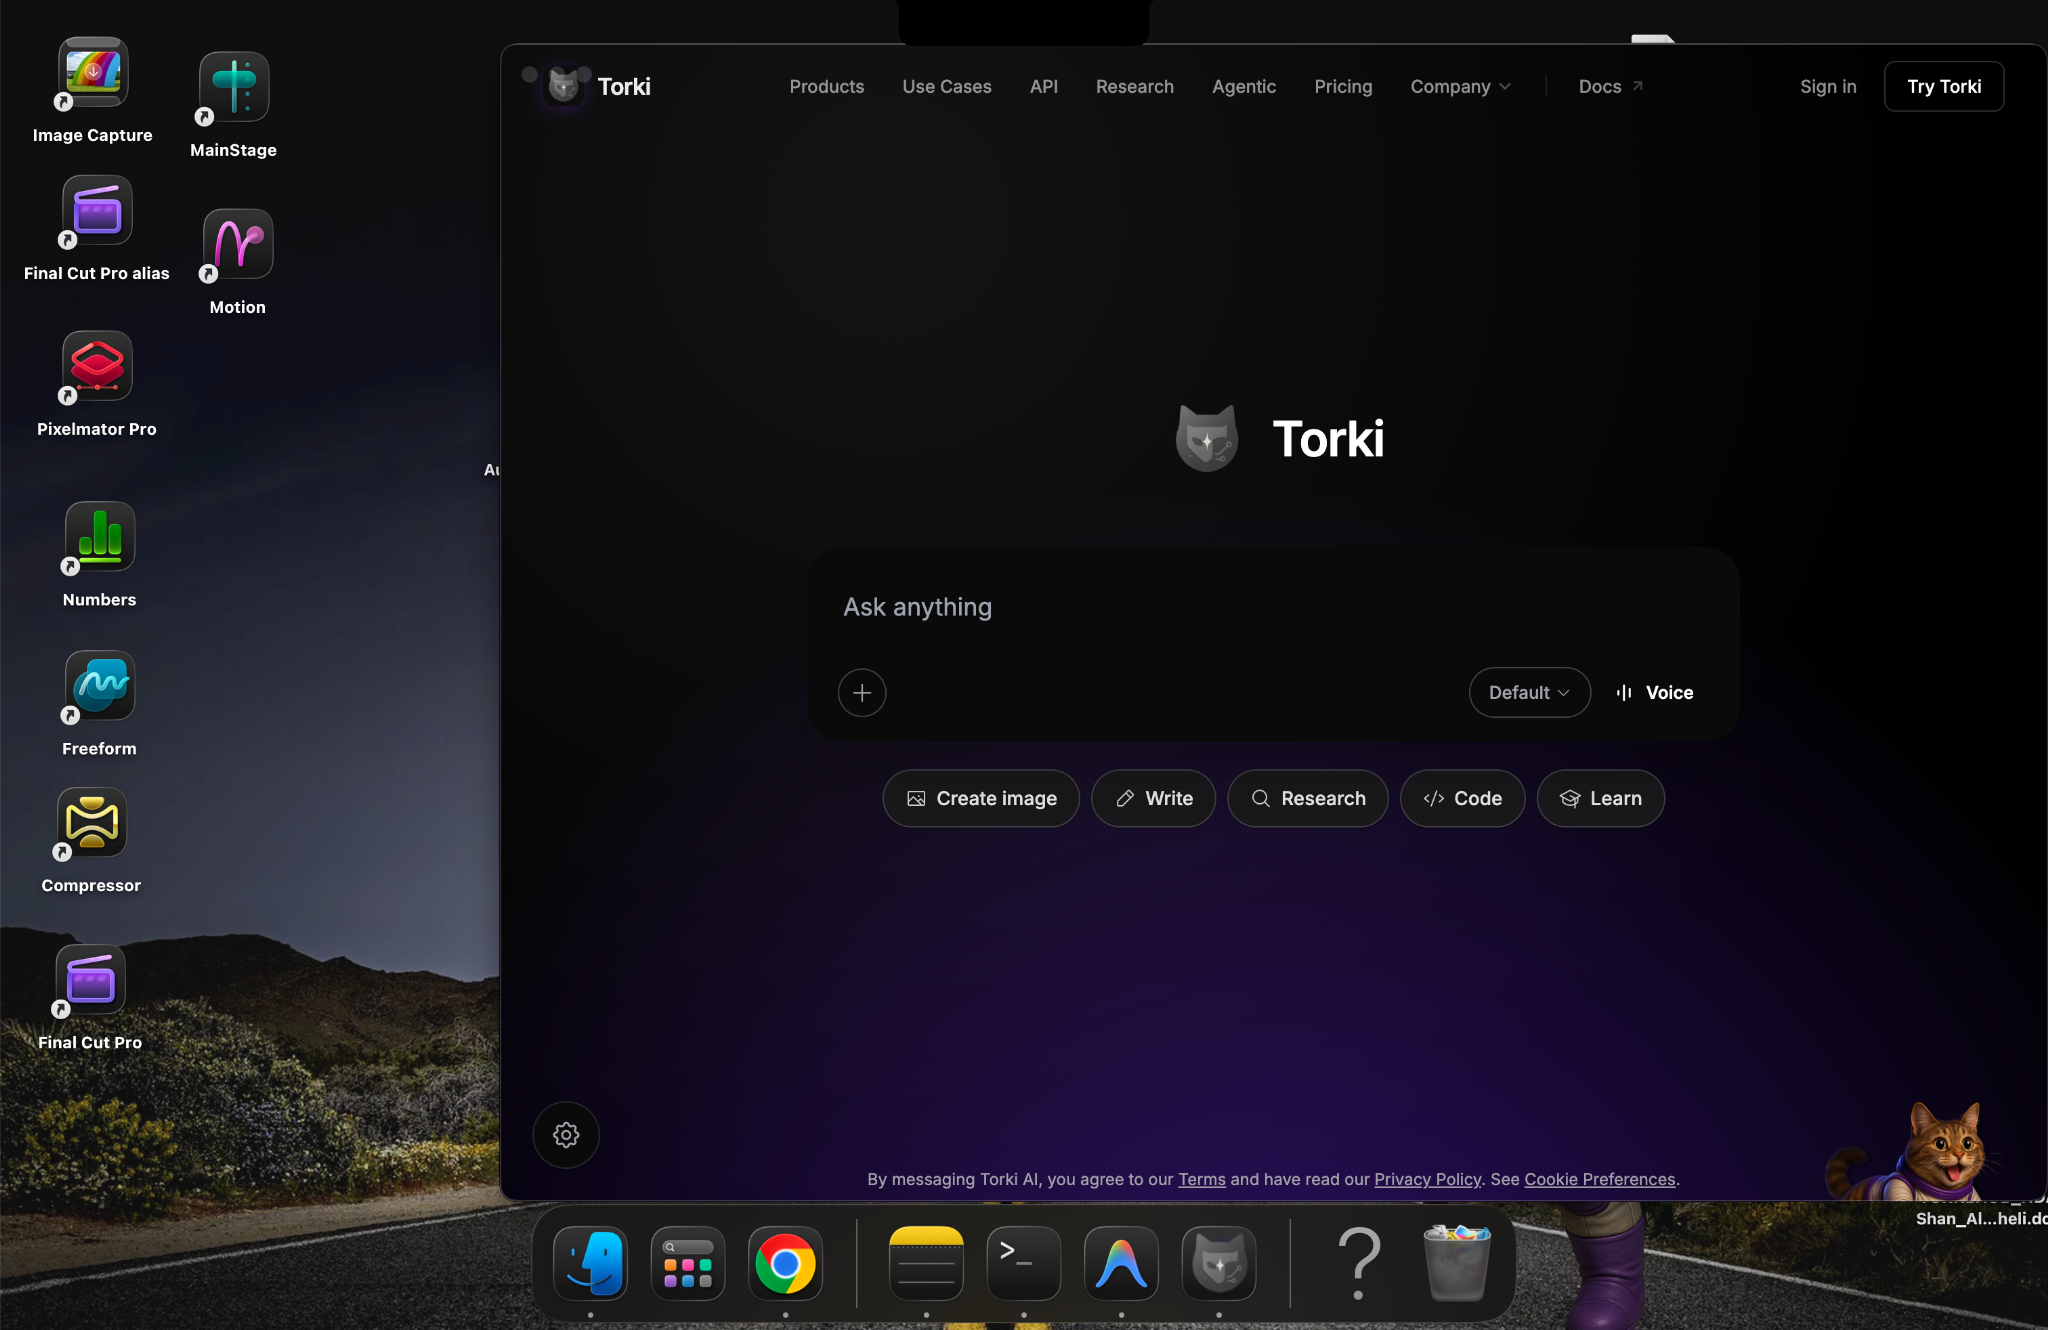This screenshot has height=1330, width=2048.
Task: Activate Voice input mode
Action: tap(1653, 692)
